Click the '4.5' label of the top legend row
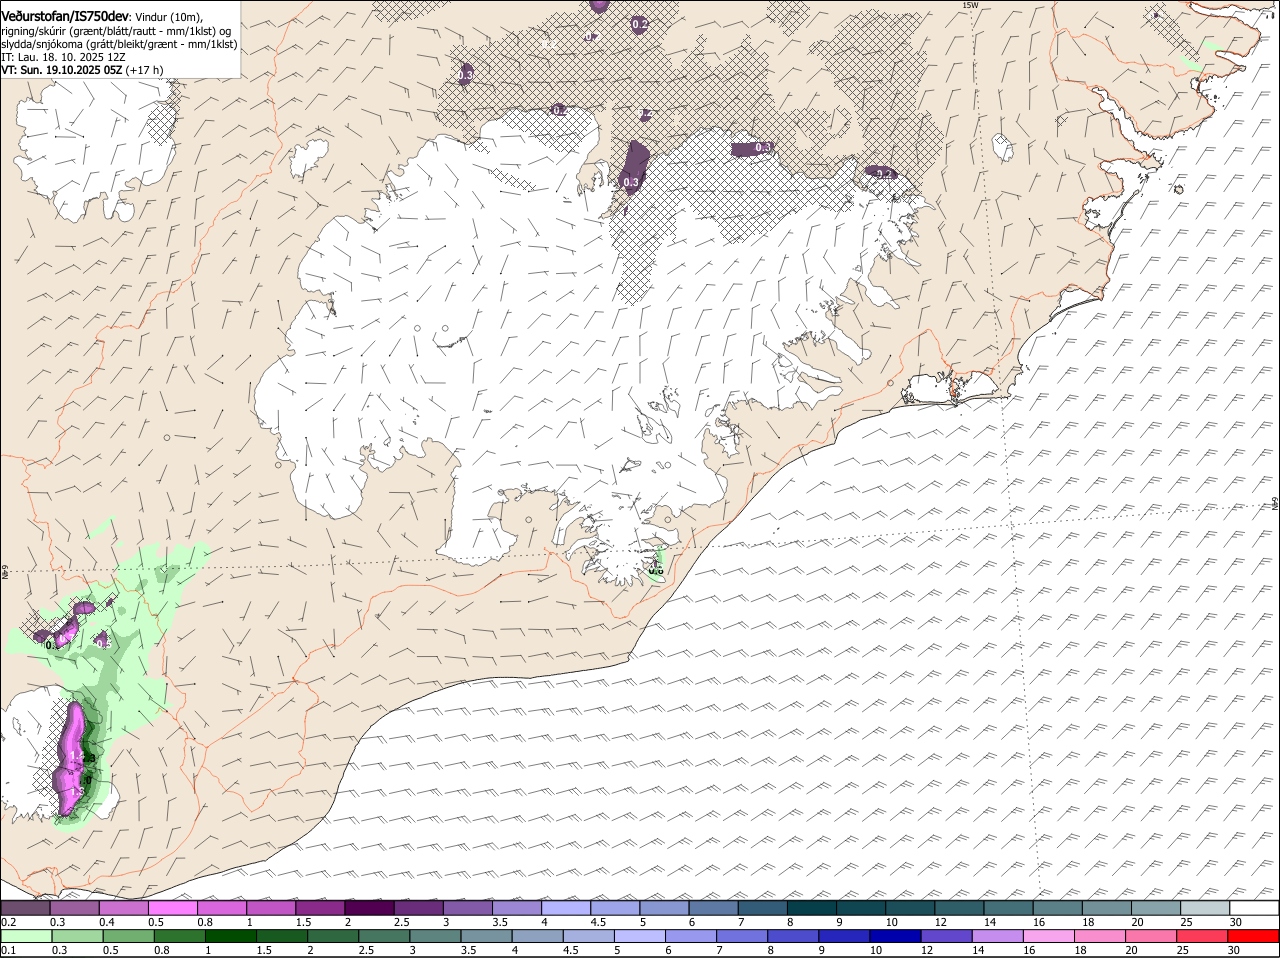1280x958 pixels. coord(599,922)
